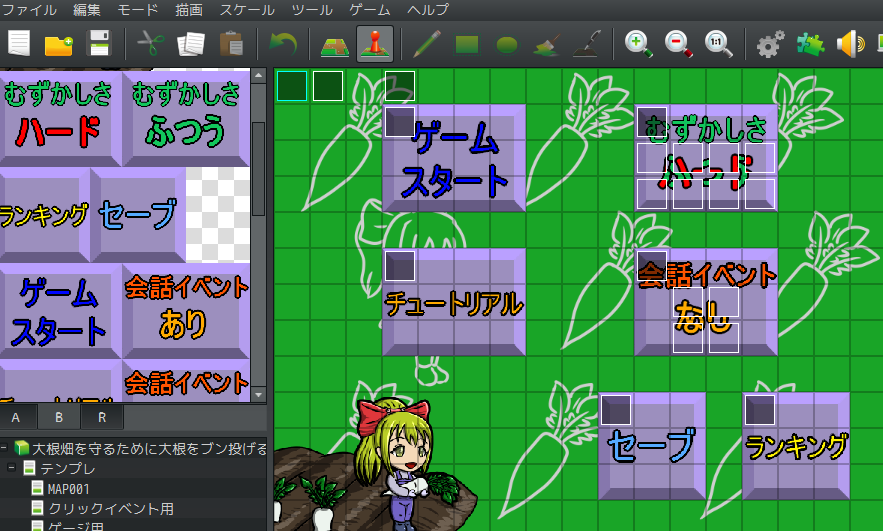The height and width of the screenshot is (531, 883).
Task: Save the project with the floppy disk icon
Action: (x=99, y=43)
